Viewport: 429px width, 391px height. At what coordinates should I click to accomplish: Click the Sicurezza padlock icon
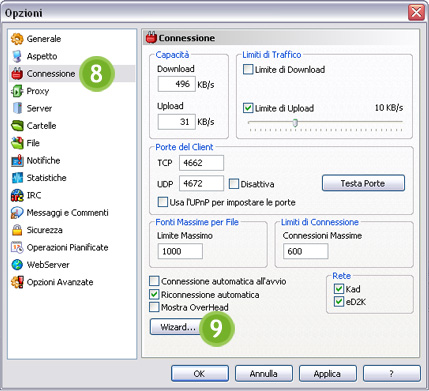click(x=17, y=230)
